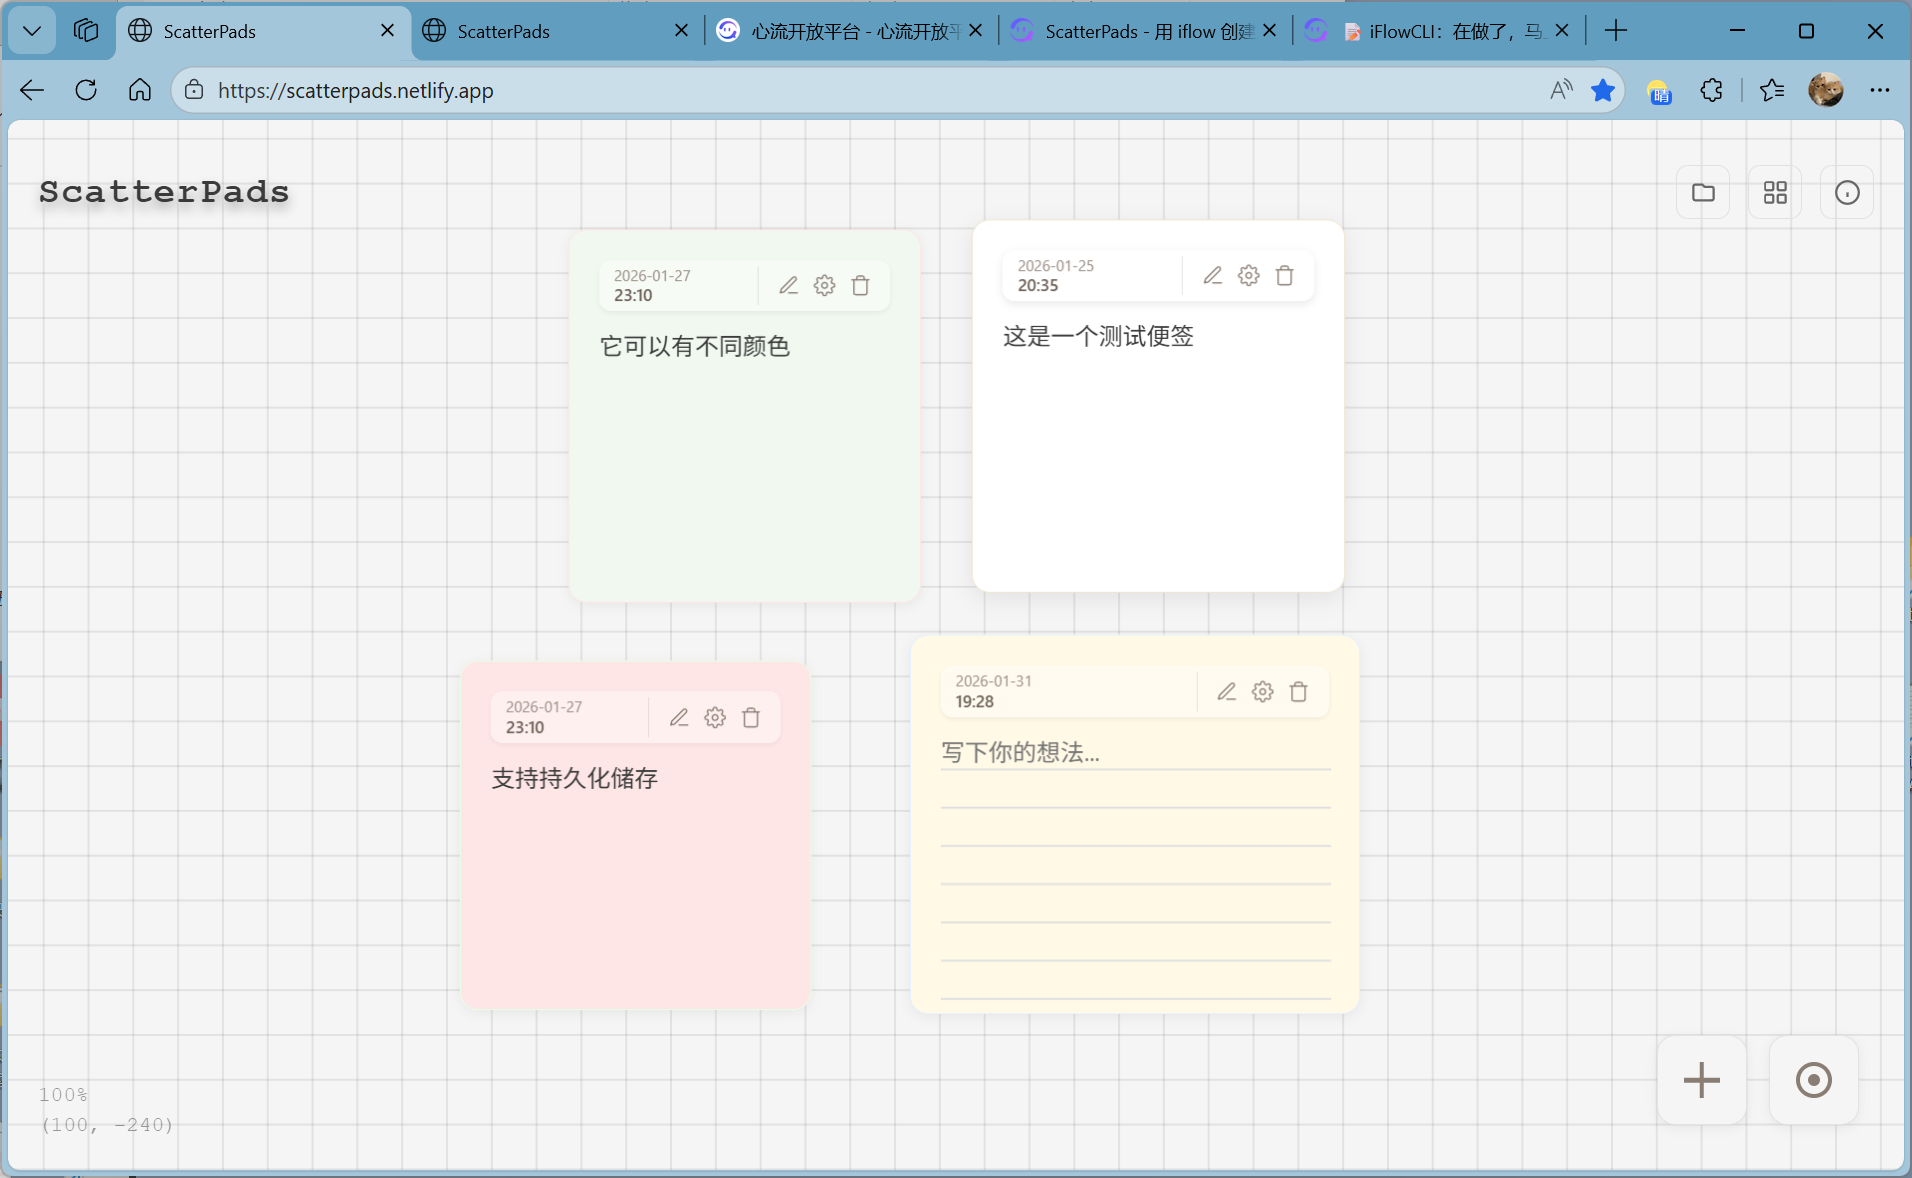Open the folder icon in top right
The image size is (1912, 1178).
(1703, 193)
